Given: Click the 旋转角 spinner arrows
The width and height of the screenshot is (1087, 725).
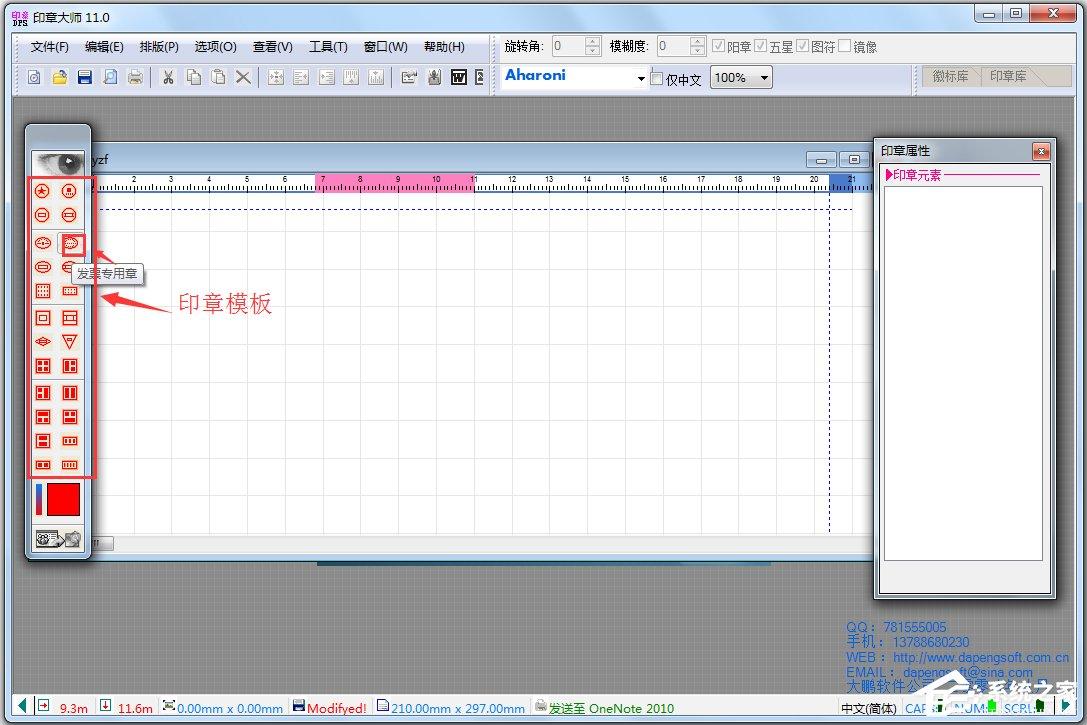Looking at the screenshot, I should pos(593,46).
